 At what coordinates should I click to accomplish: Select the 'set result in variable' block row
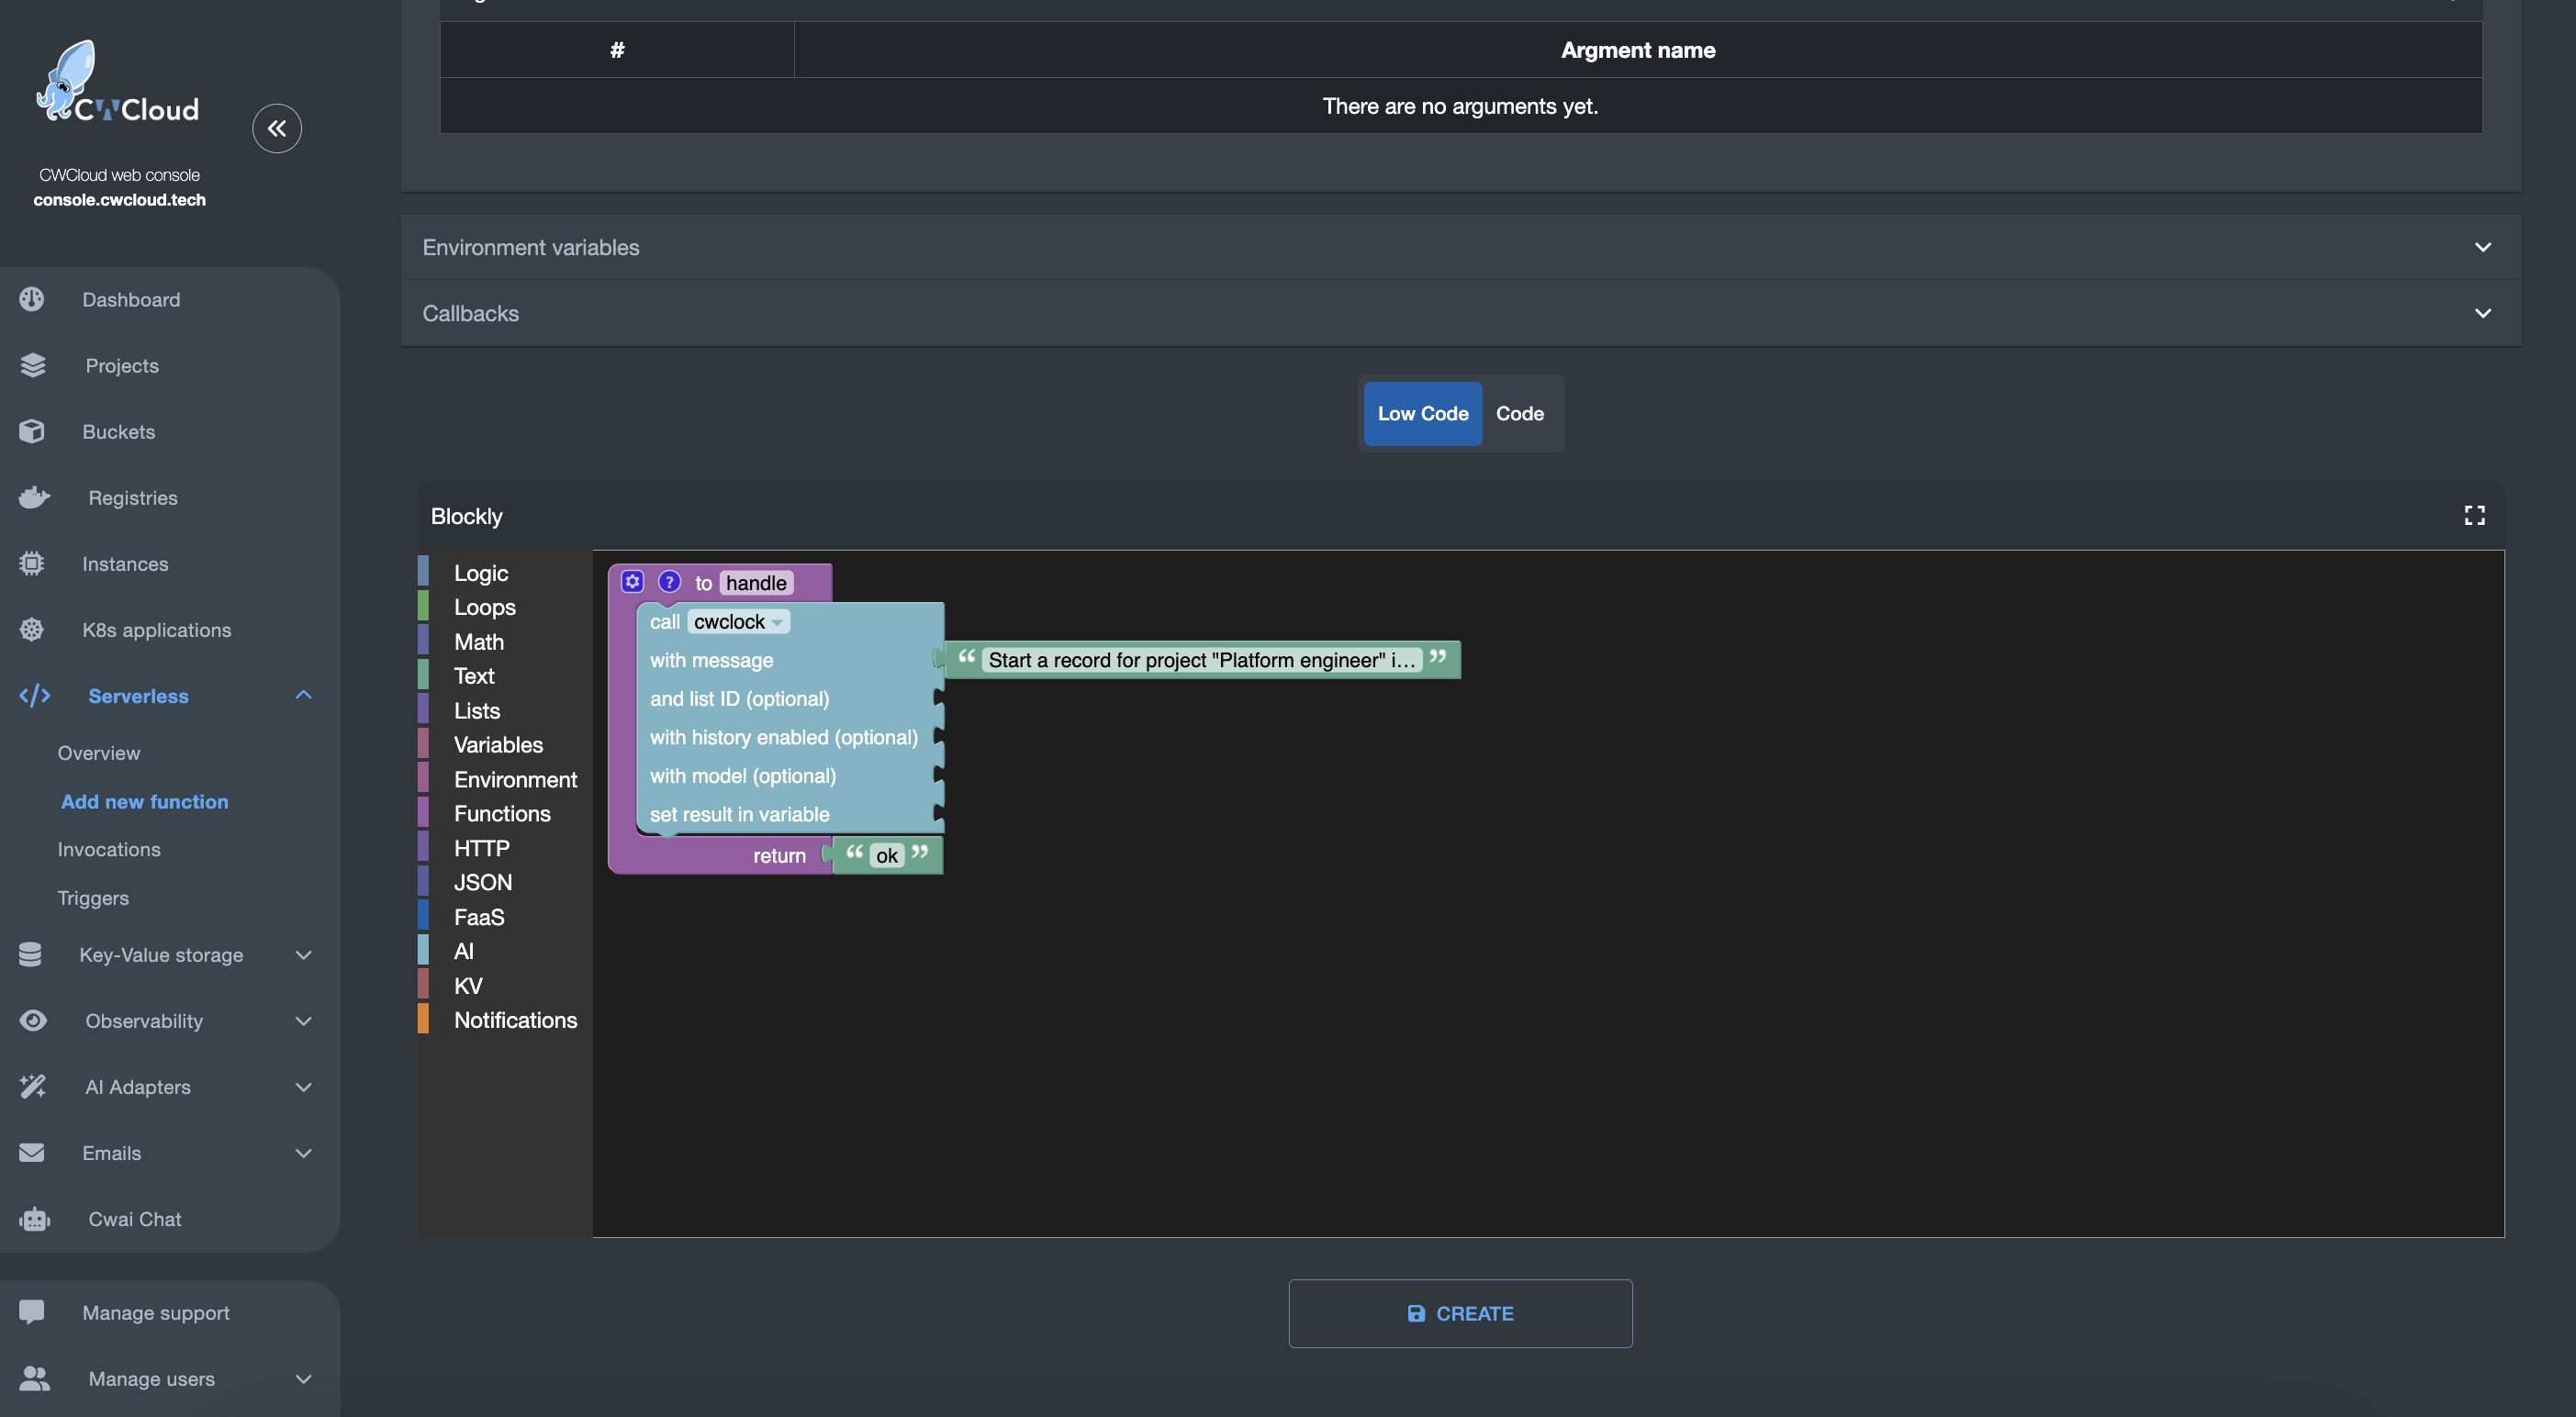[x=739, y=814]
